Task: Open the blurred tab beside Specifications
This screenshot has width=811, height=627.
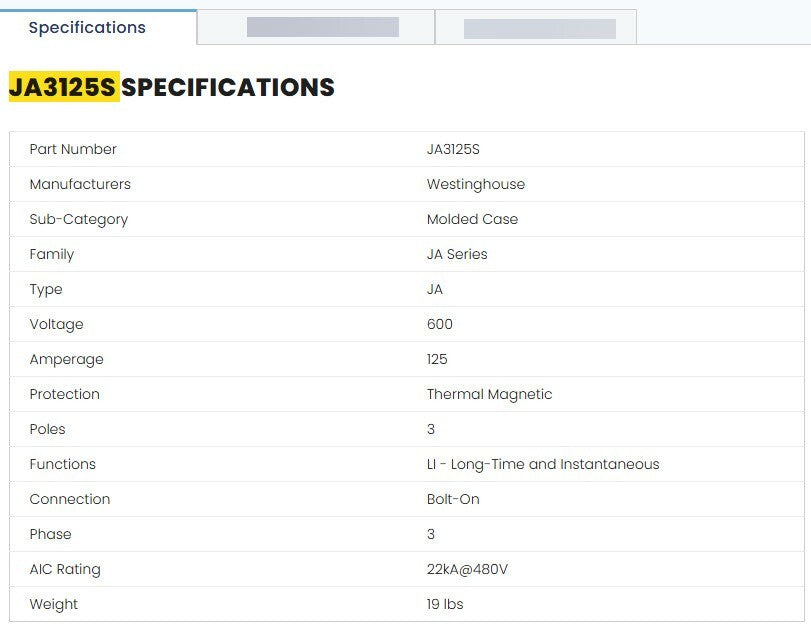Action: [322, 28]
